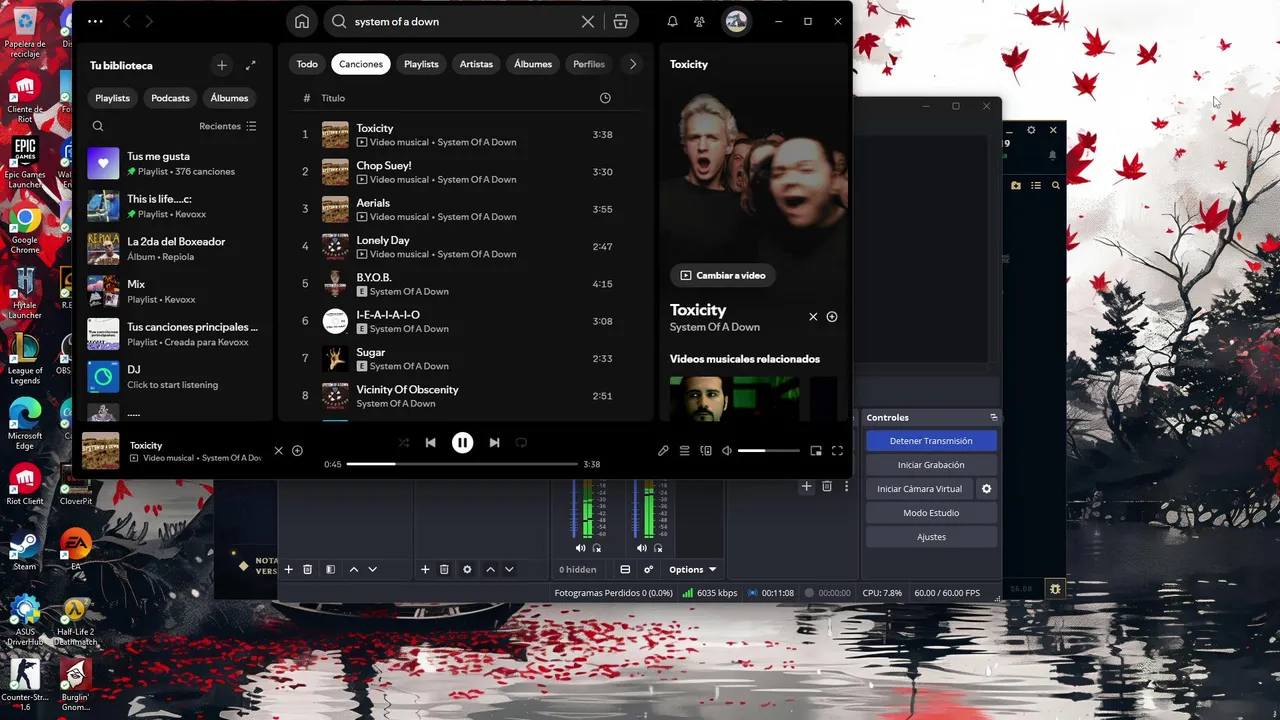The image size is (1280, 720).
Task: Create a playlist with library plus icon
Action: (222, 65)
